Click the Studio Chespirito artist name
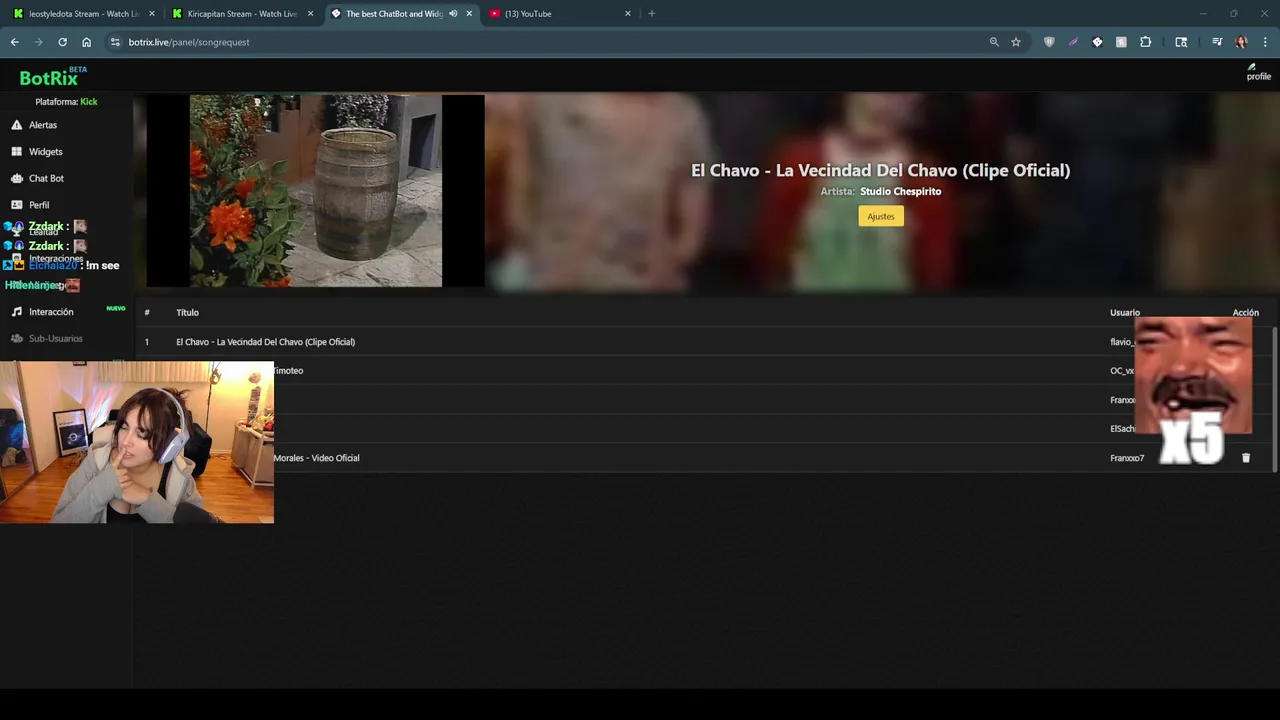 900,191
